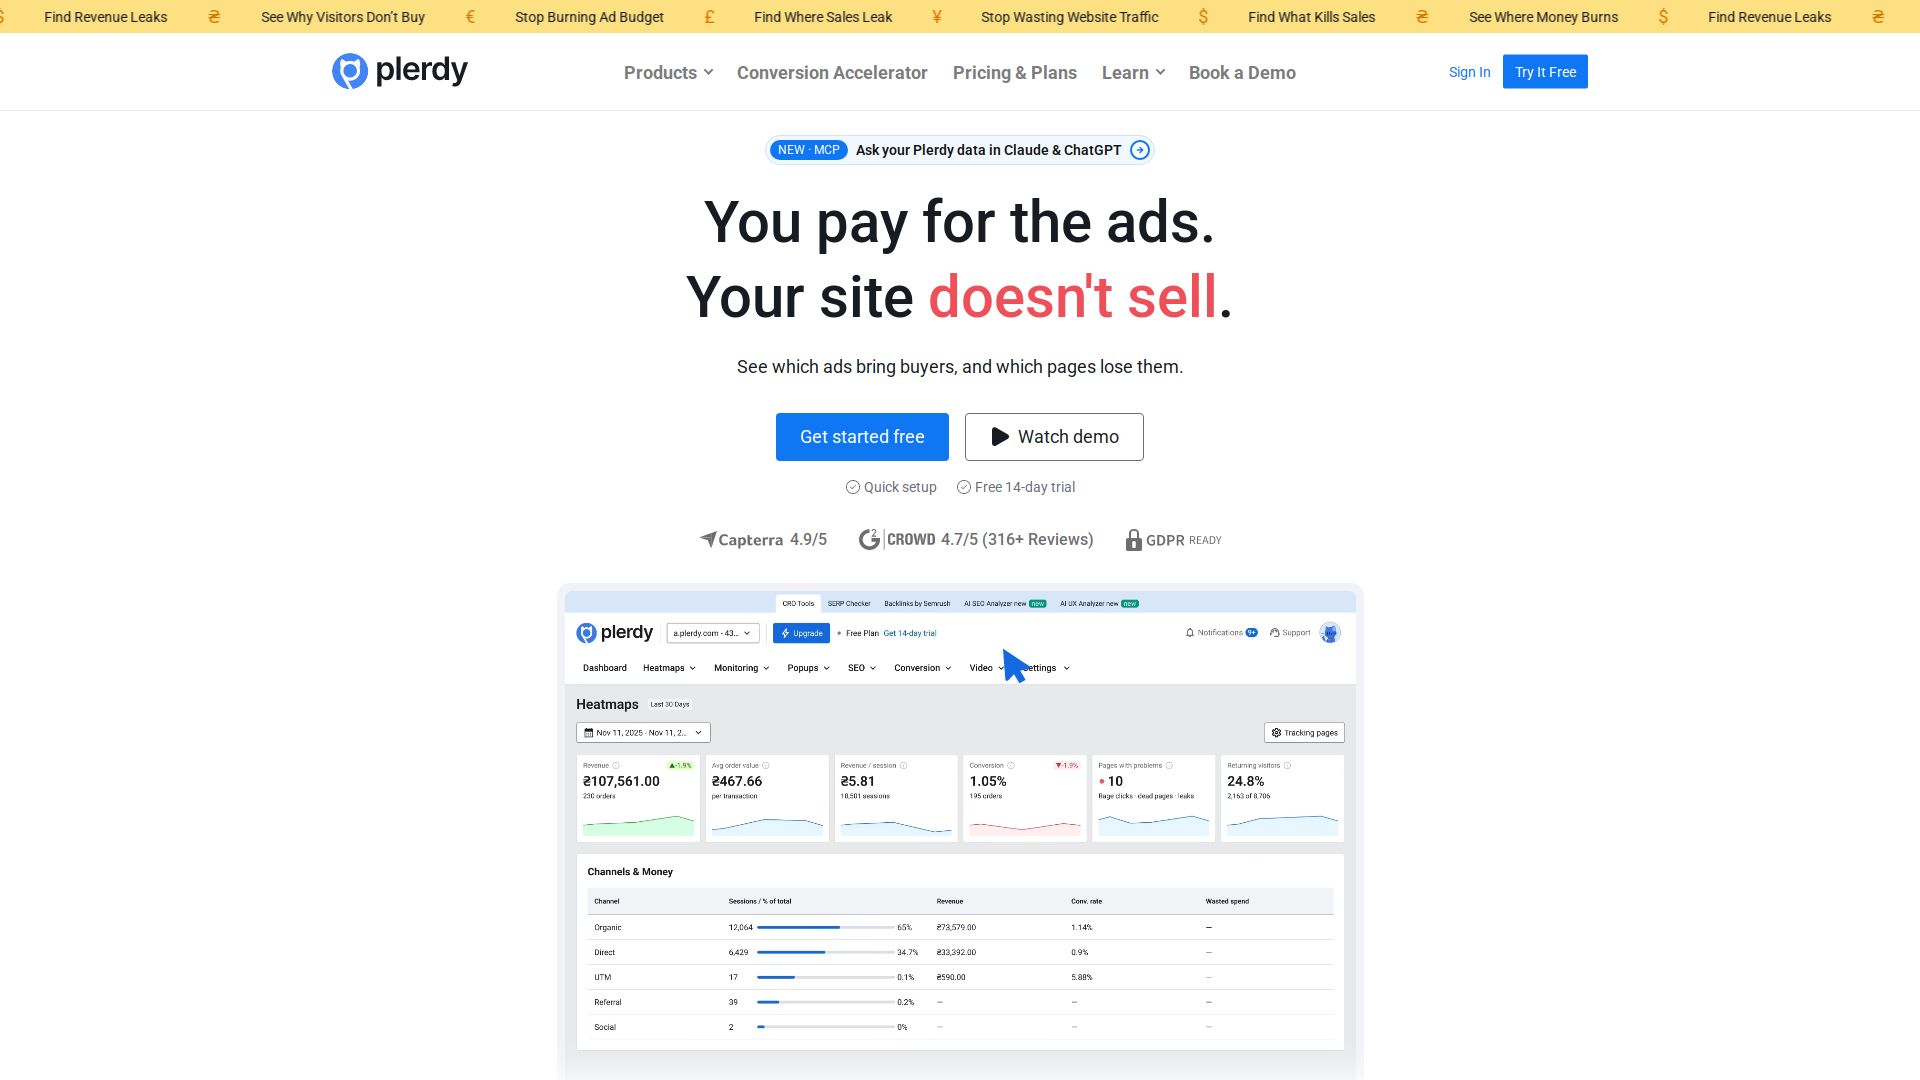Click the Get 14-day trial link

[910, 633]
